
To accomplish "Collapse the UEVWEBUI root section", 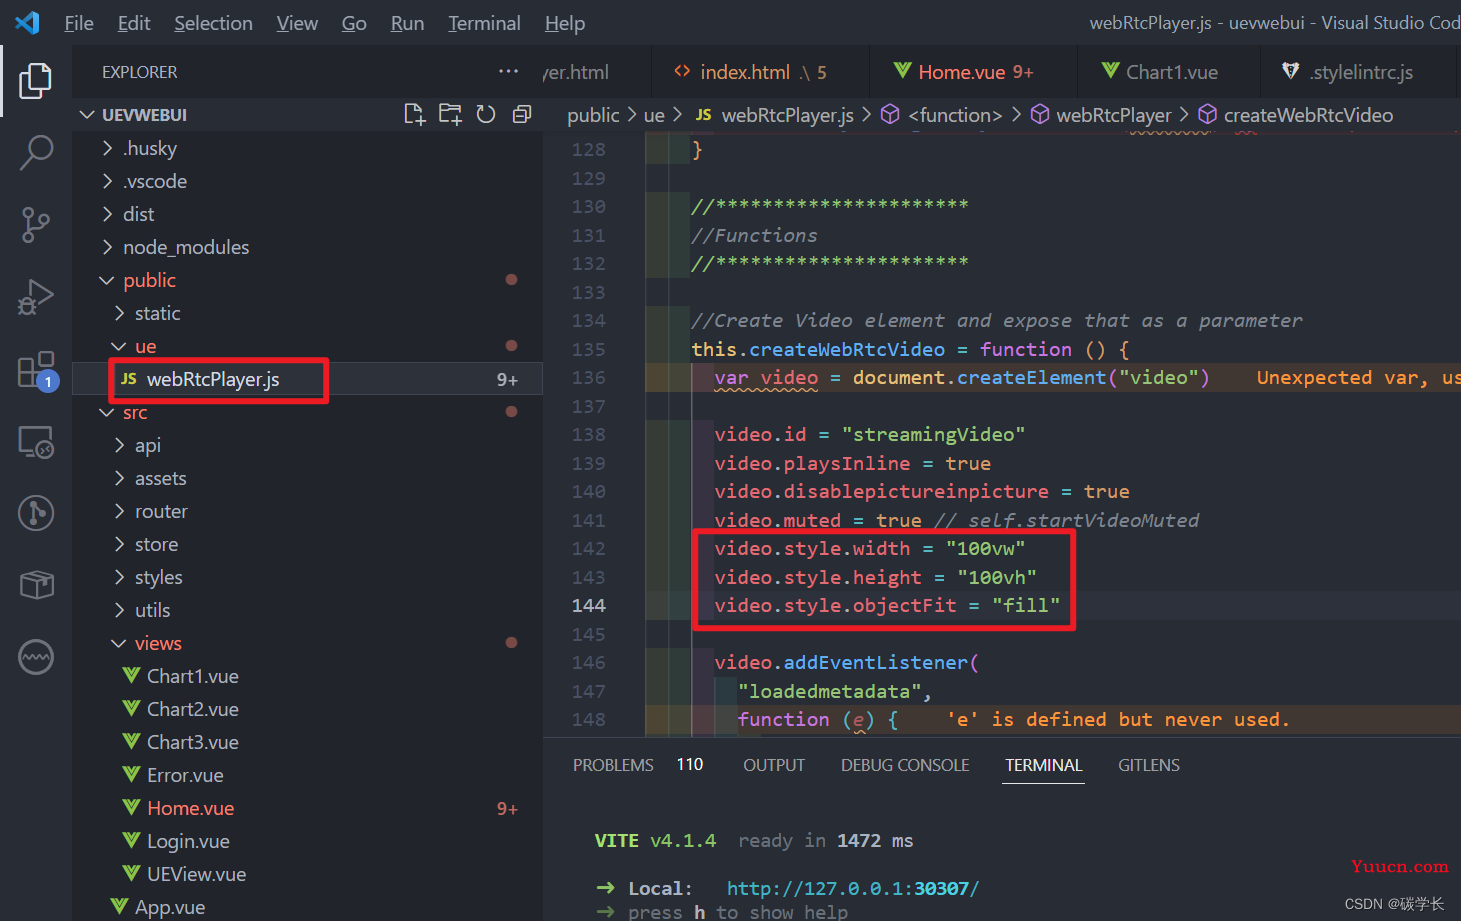I will click(87, 115).
